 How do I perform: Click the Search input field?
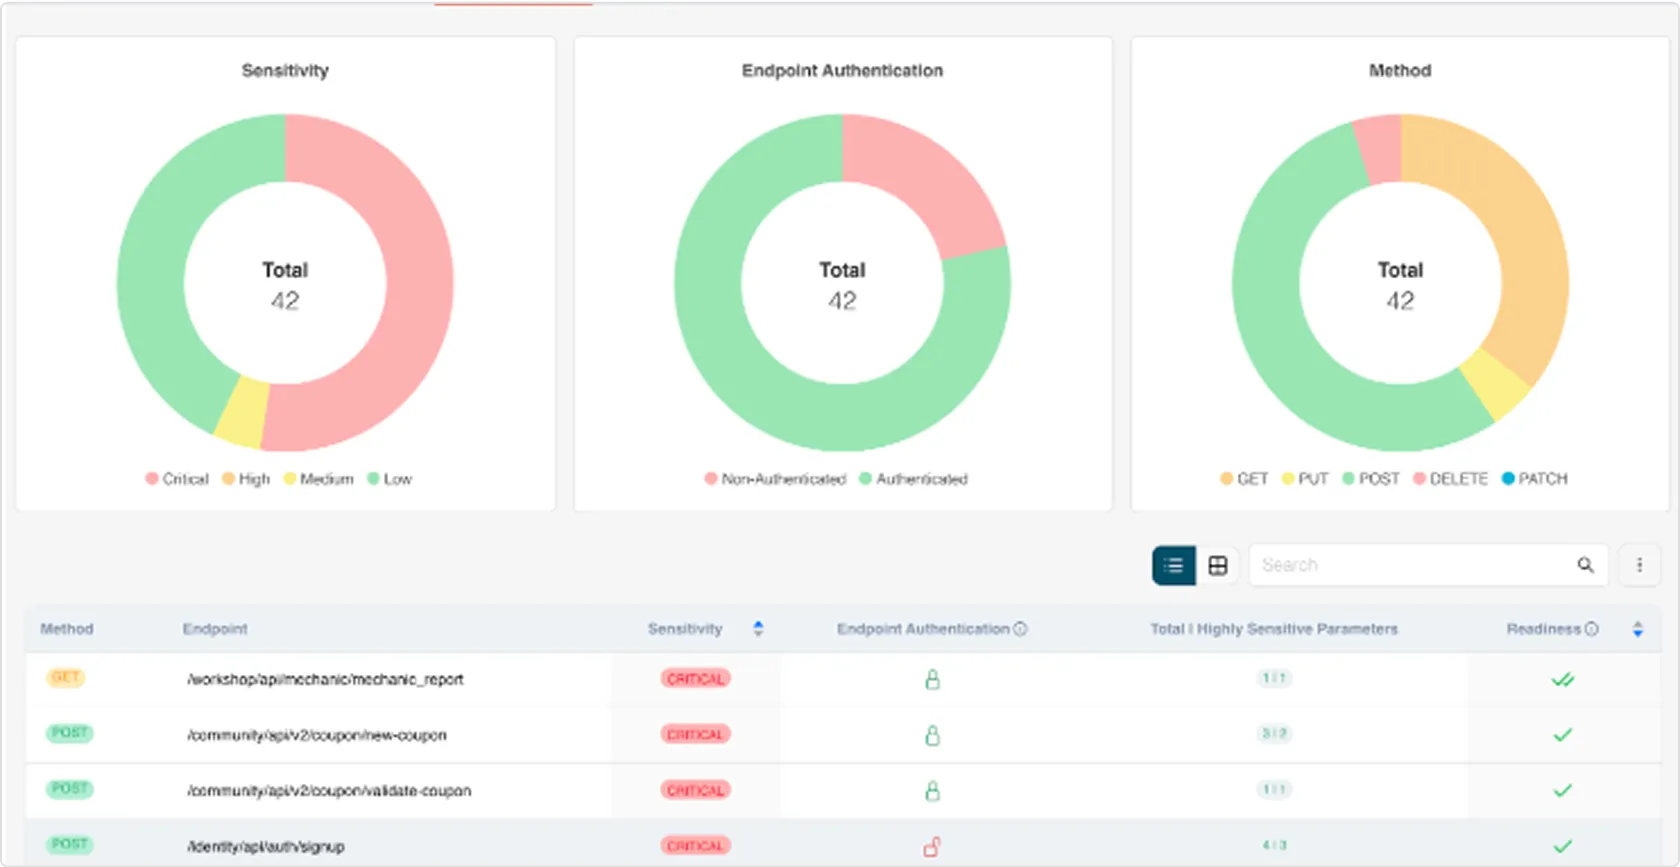coord(1428,565)
